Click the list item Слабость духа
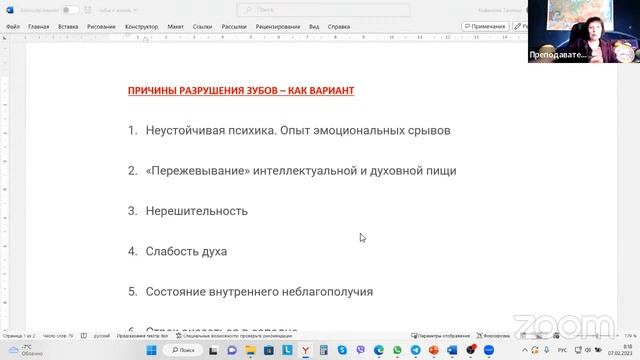Image resolution: width=640 pixels, height=360 pixels. point(187,251)
